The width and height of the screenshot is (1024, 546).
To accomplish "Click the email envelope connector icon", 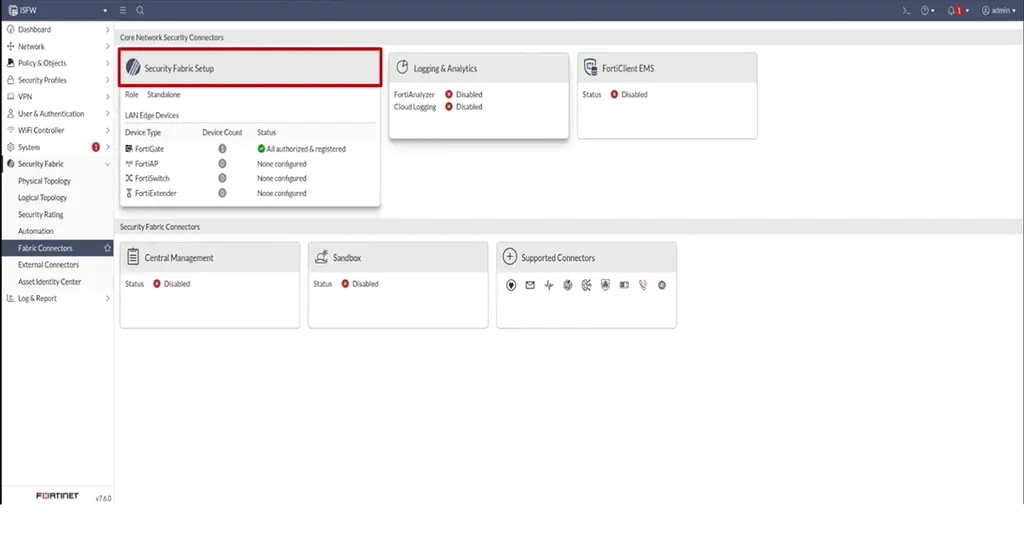I will [530, 285].
